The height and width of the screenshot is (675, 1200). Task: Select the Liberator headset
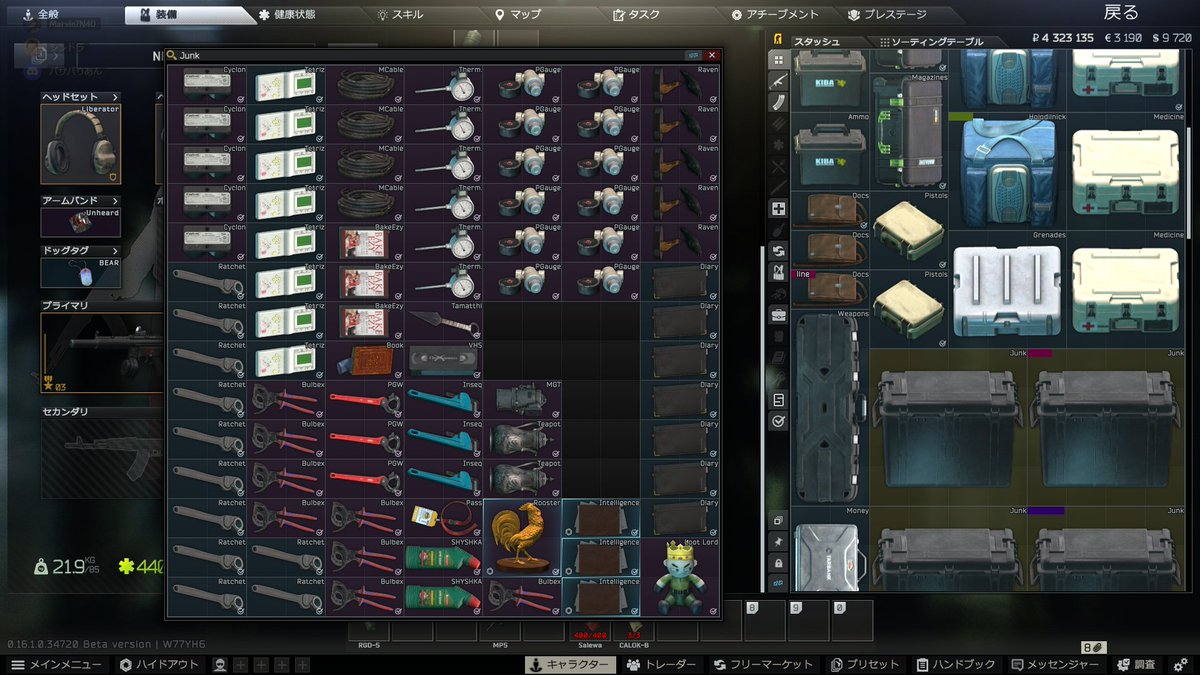point(81,143)
